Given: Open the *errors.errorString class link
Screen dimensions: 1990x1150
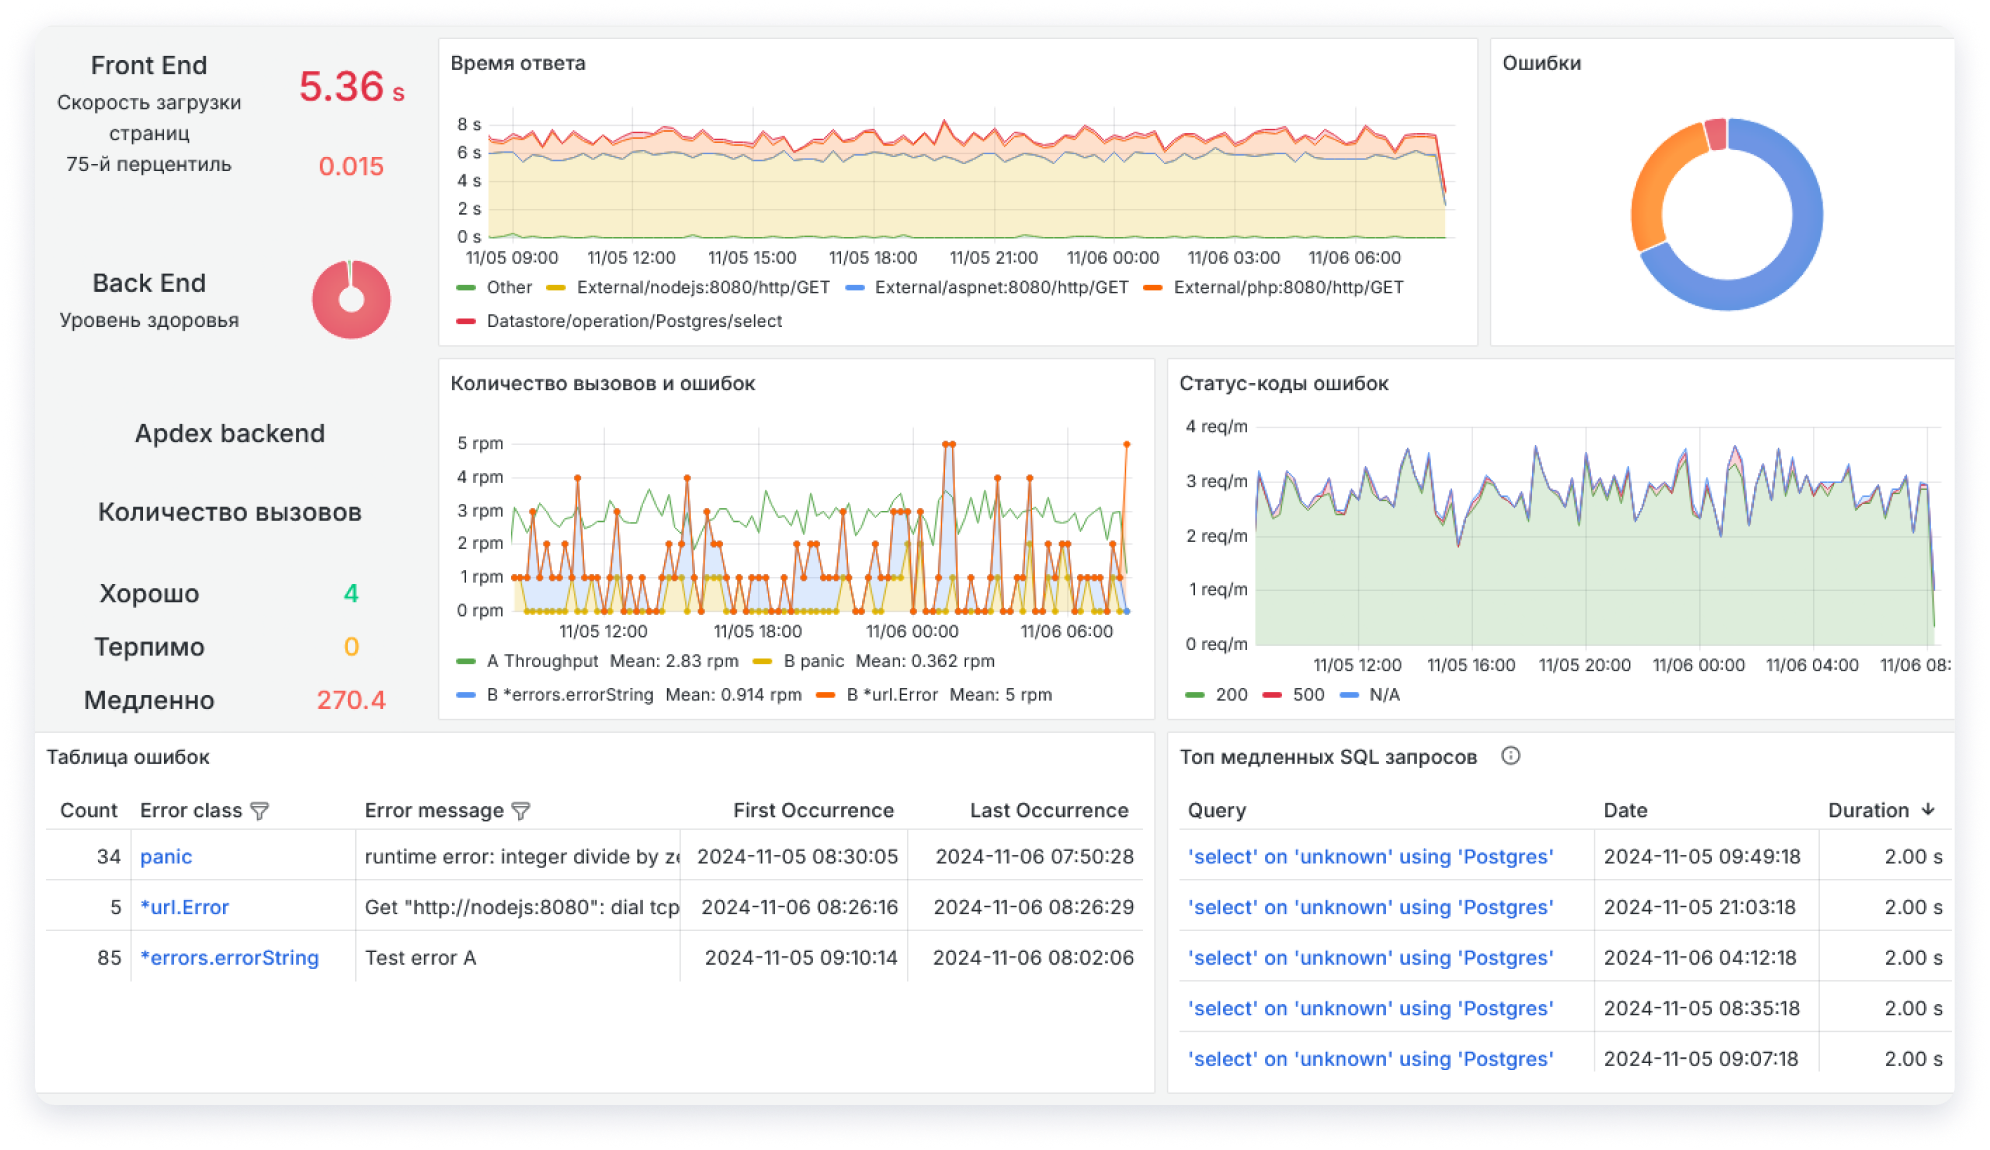Looking at the screenshot, I should click(x=229, y=958).
